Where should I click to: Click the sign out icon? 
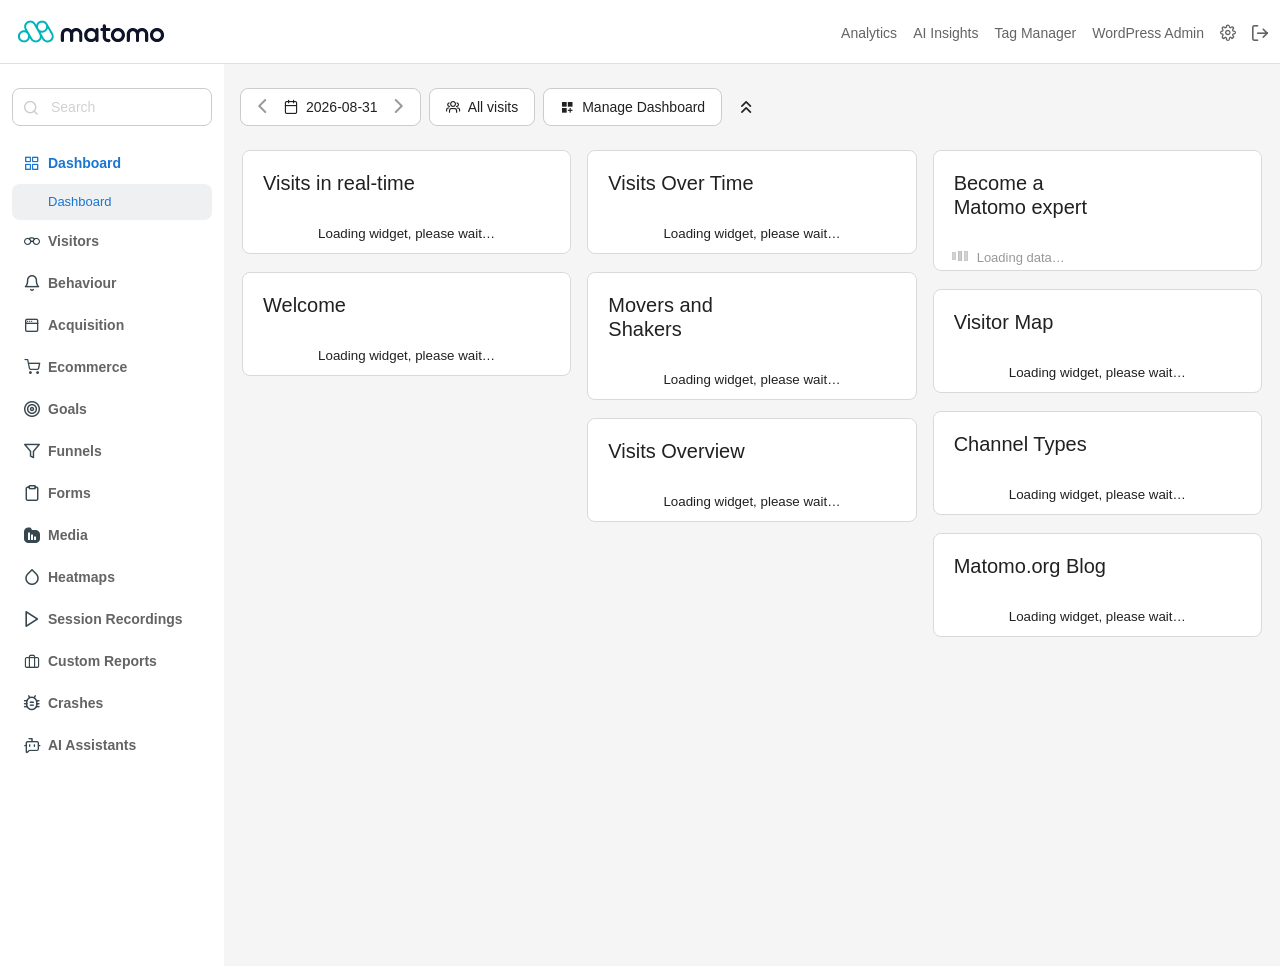tap(1260, 33)
